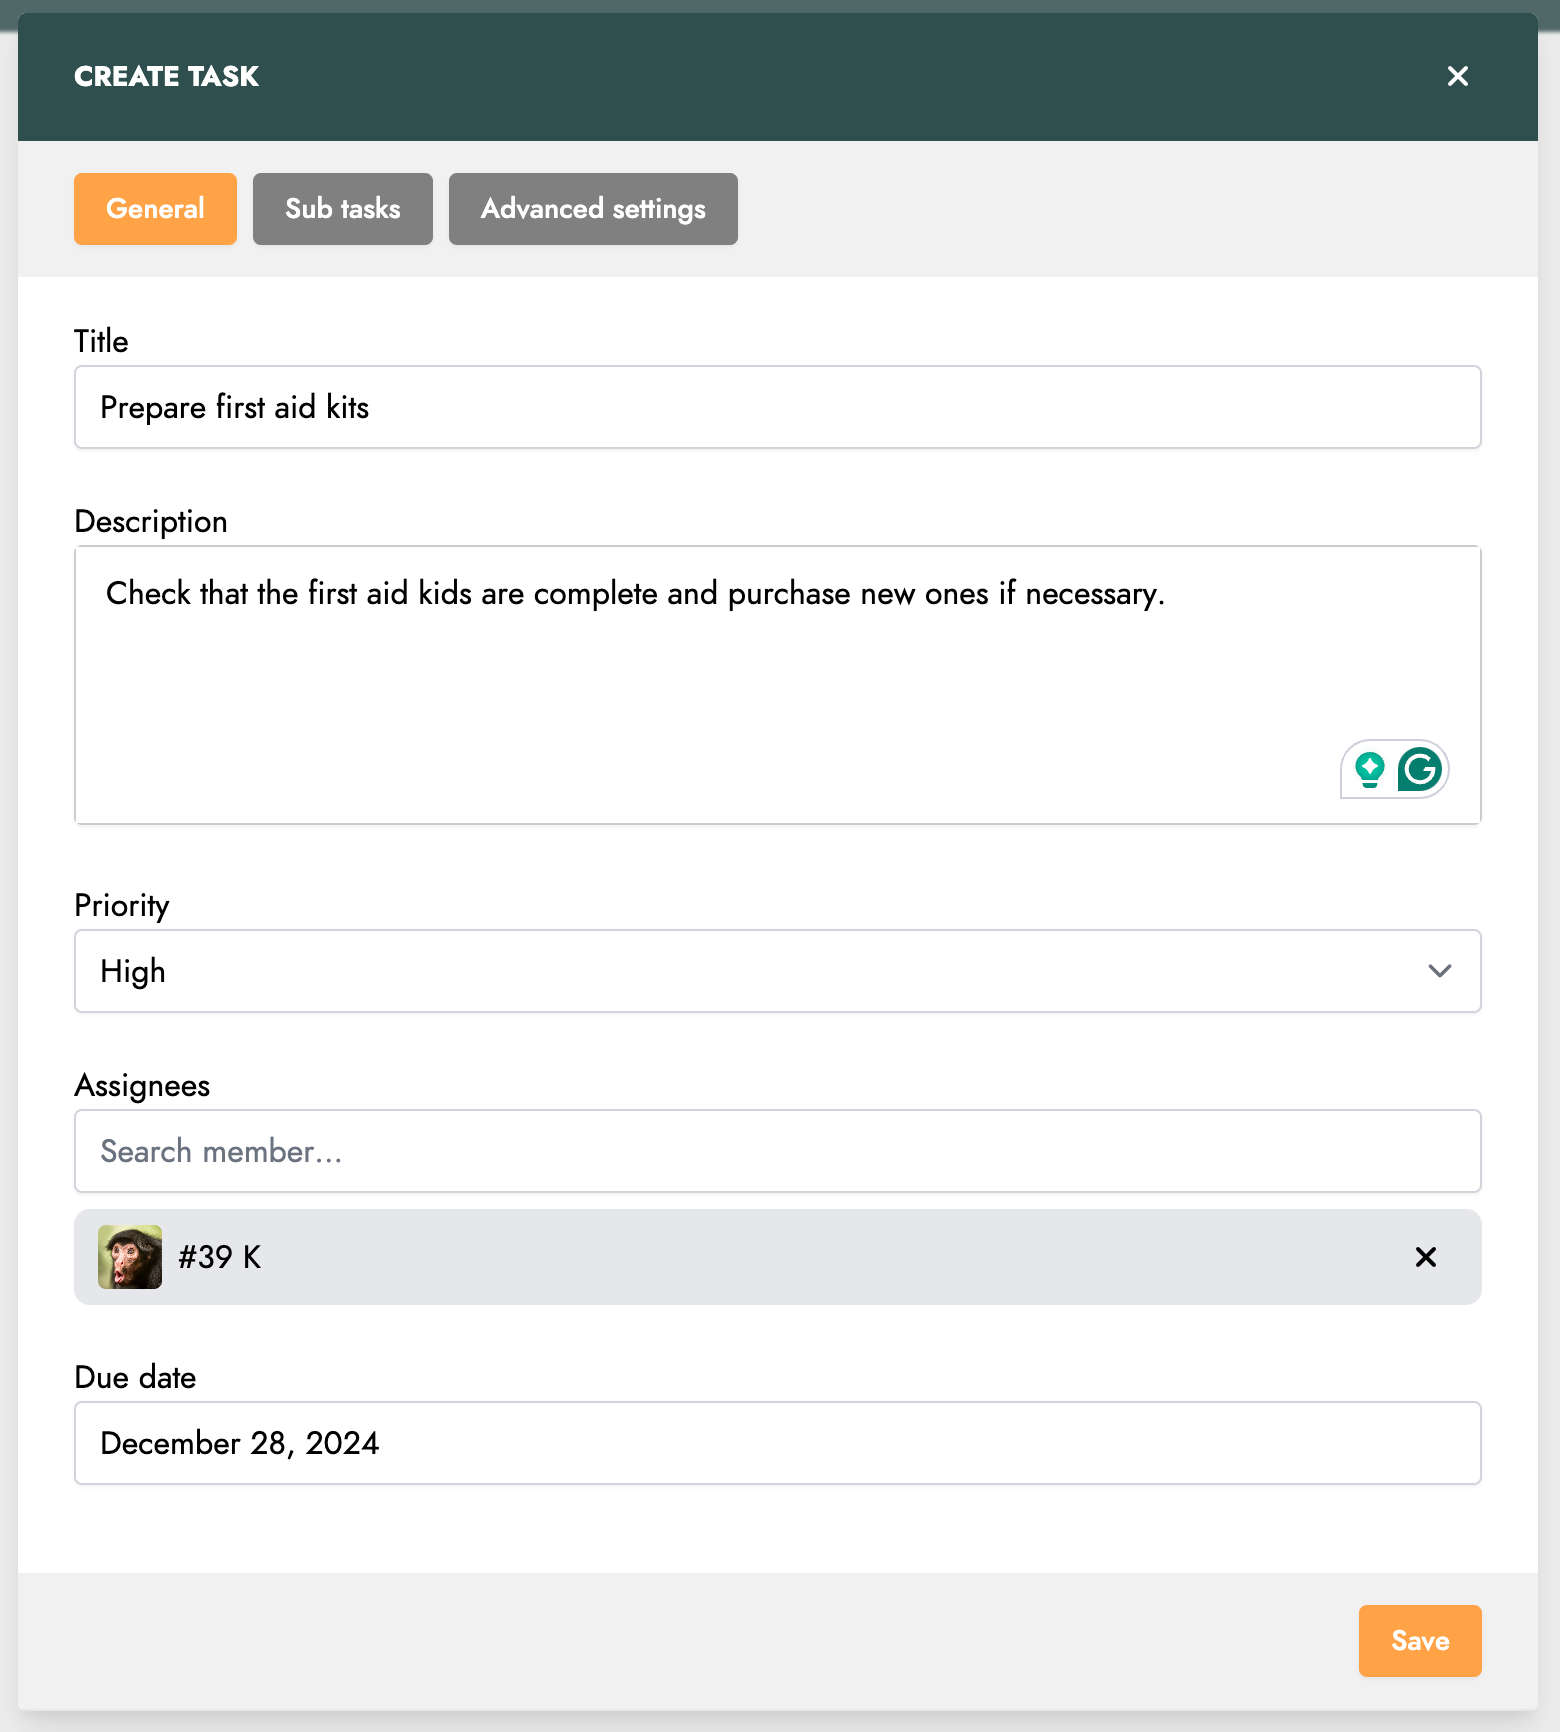Select the General tab
This screenshot has height=1732, width=1560.
155,209
